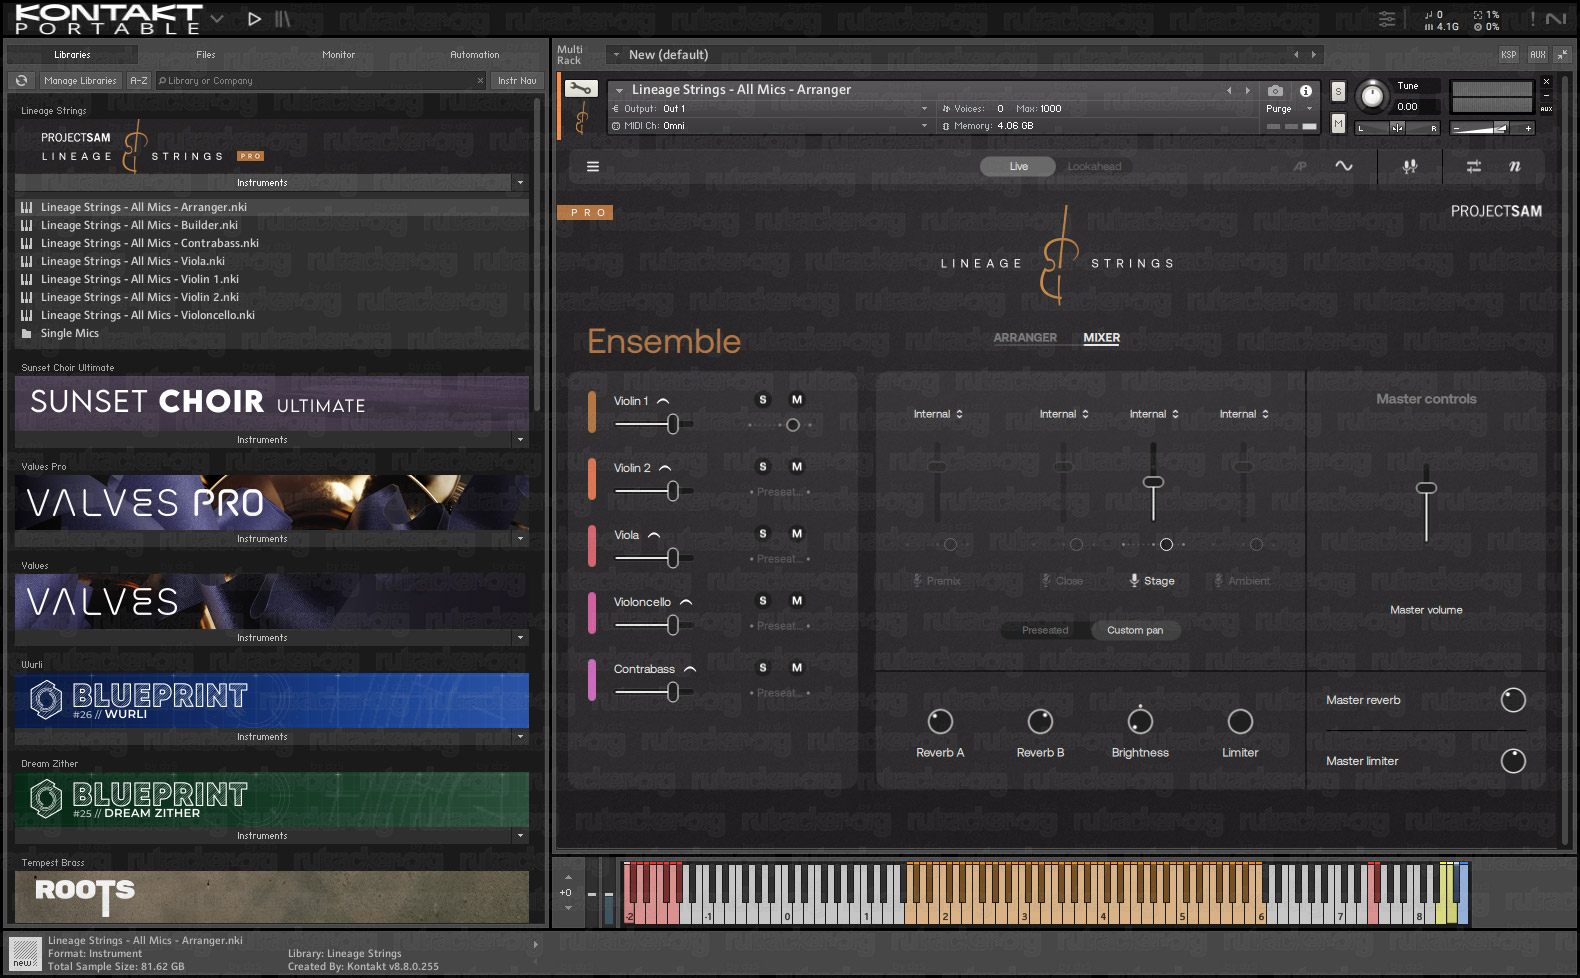Switch to the MIXER tab
Screen dimensions: 1580x978
pos(1102,338)
